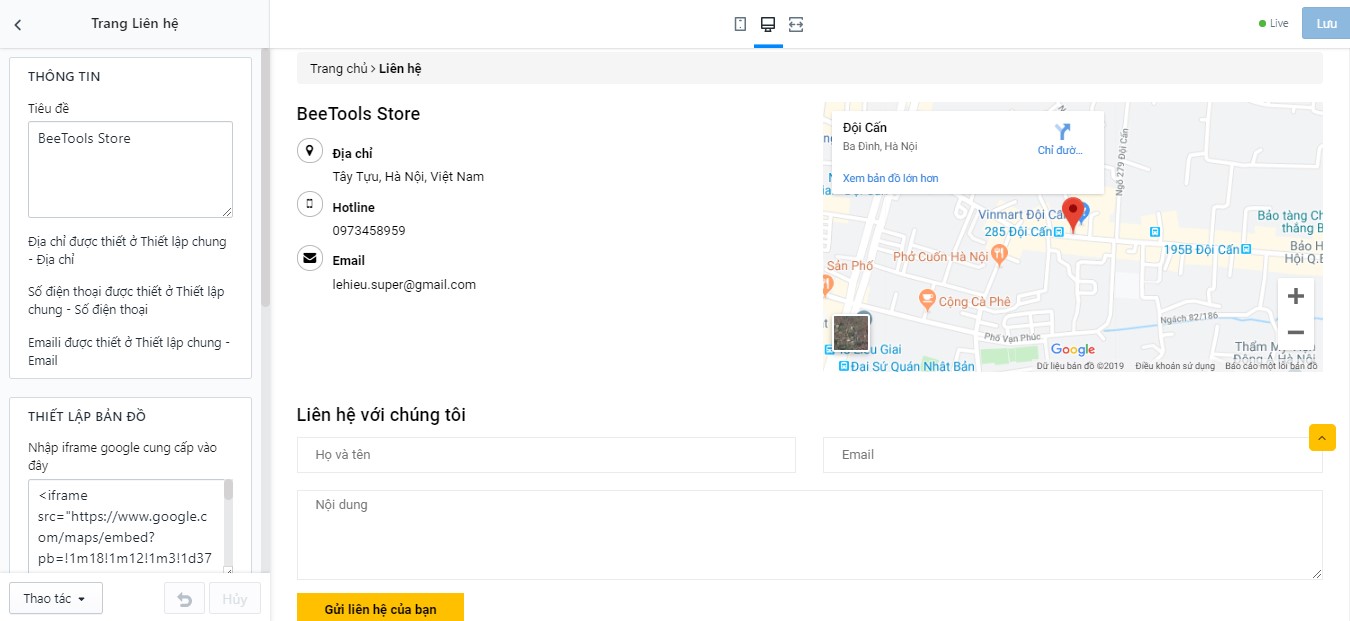Go to Trang chủ breadcrumb
This screenshot has width=1350, height=621.
click(339, 68)
